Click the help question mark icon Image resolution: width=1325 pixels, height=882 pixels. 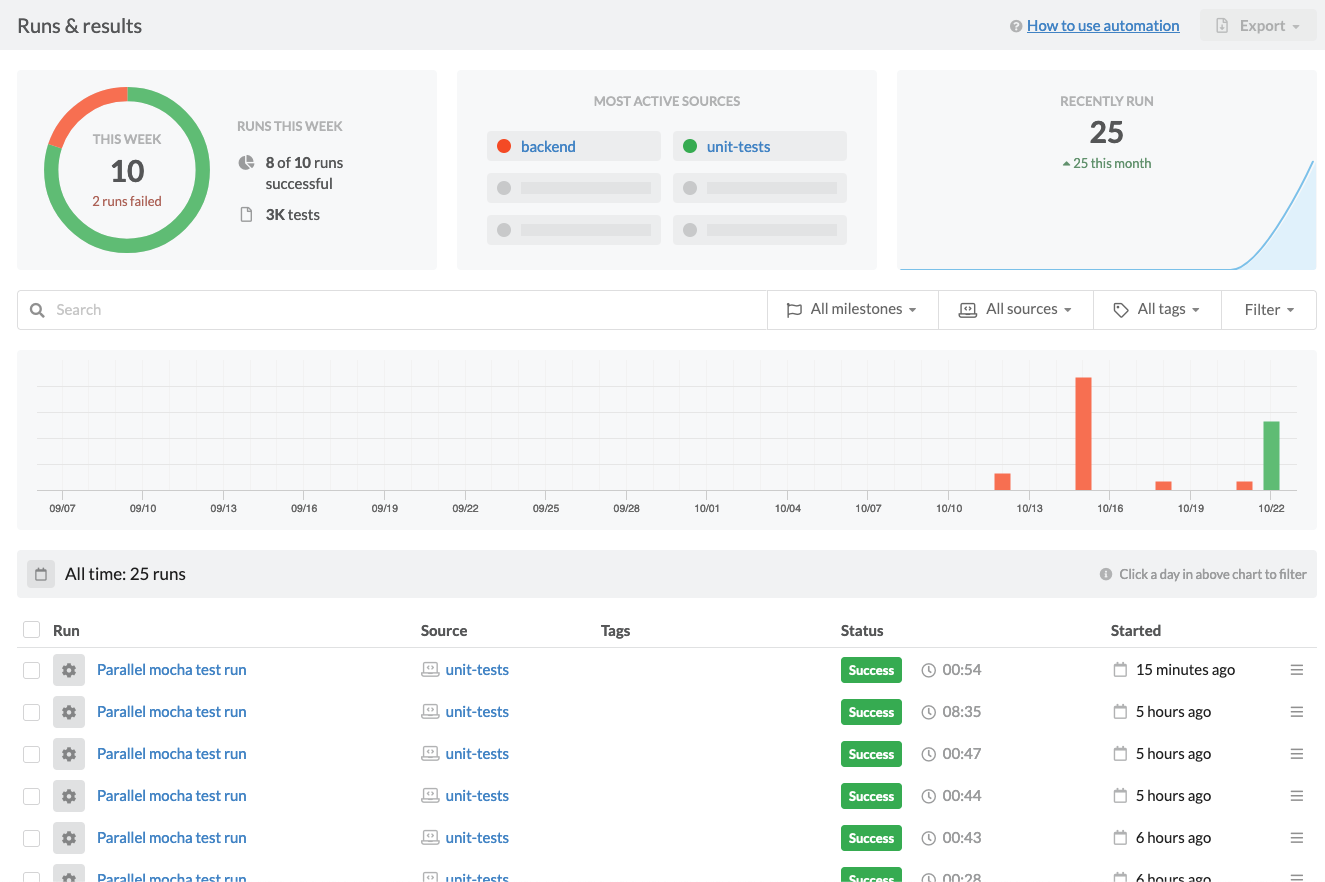pyautogui.click(x=1016, y=26)
